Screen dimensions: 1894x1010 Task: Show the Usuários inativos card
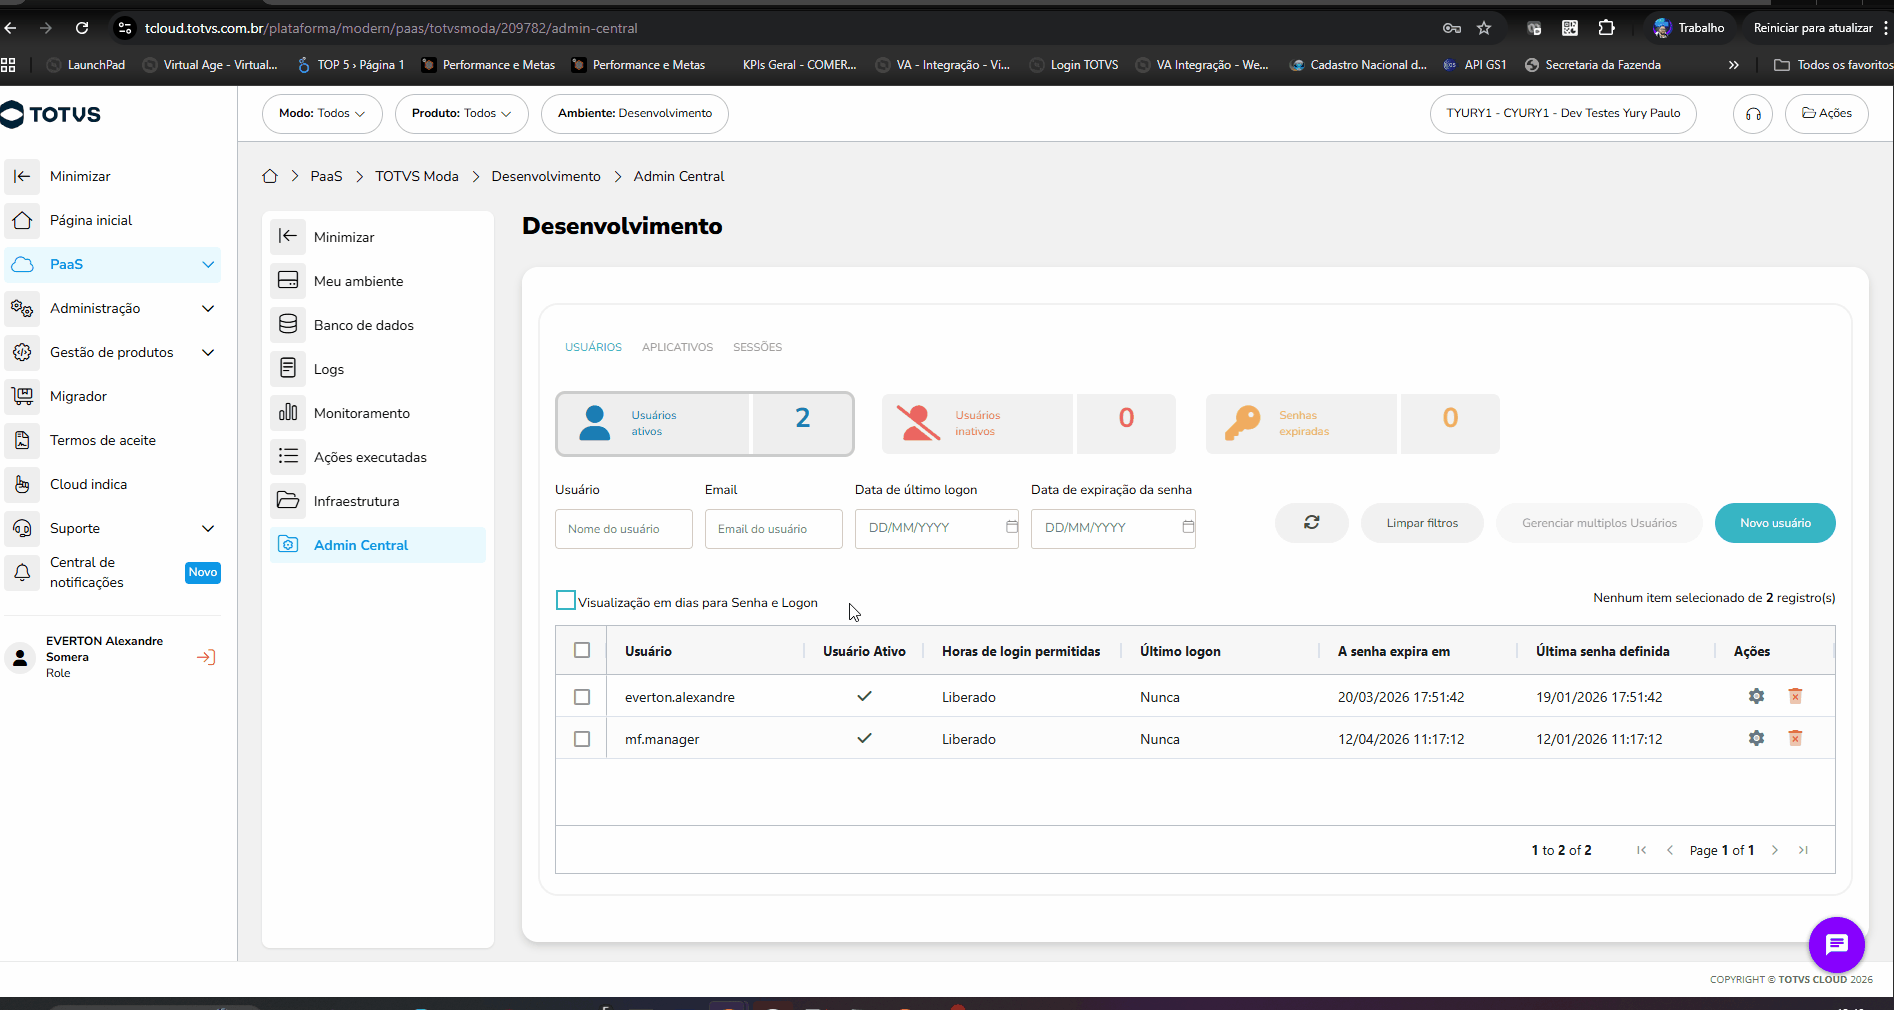tap(1029, 424)
